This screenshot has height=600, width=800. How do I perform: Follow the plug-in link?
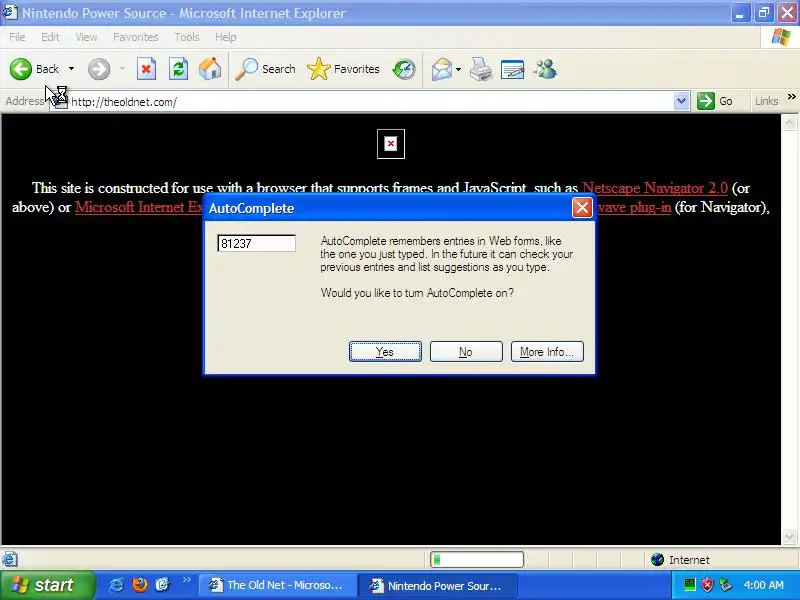(633, 207)
